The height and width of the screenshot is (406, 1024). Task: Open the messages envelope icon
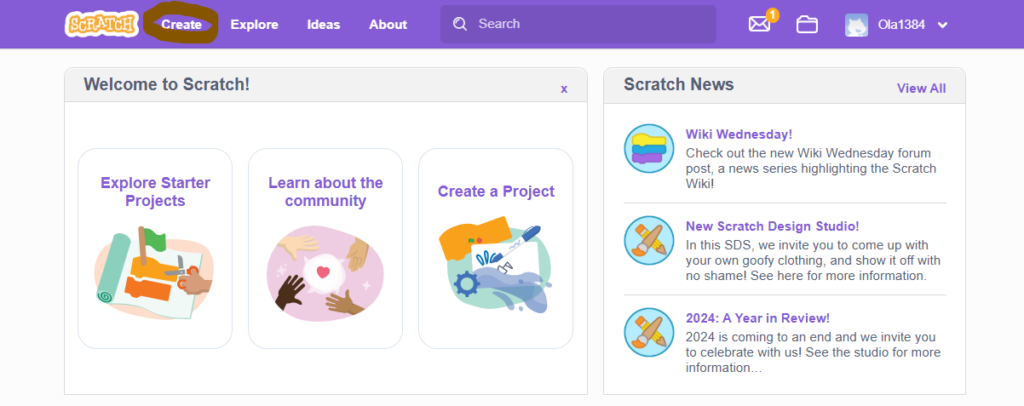point(760,24)
